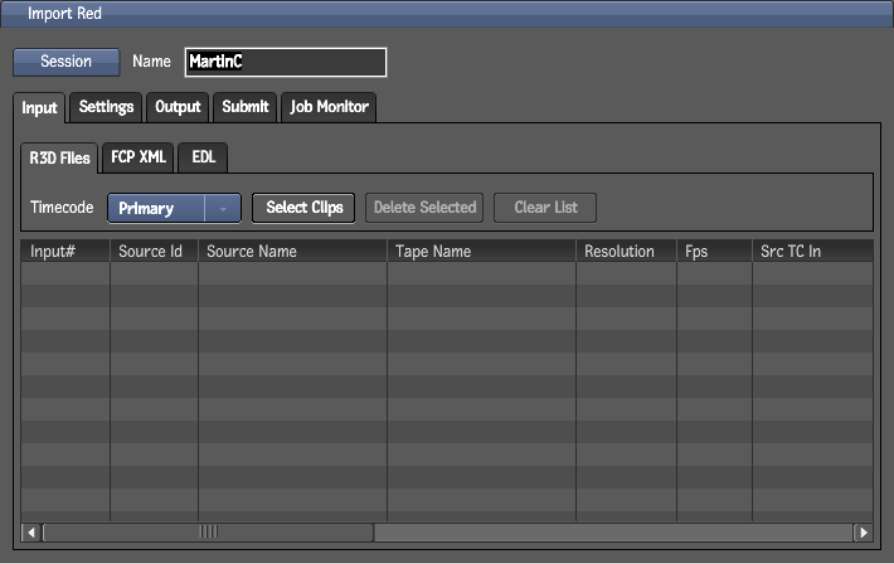
Task: Open the Output tab
Action: [179, 107]
